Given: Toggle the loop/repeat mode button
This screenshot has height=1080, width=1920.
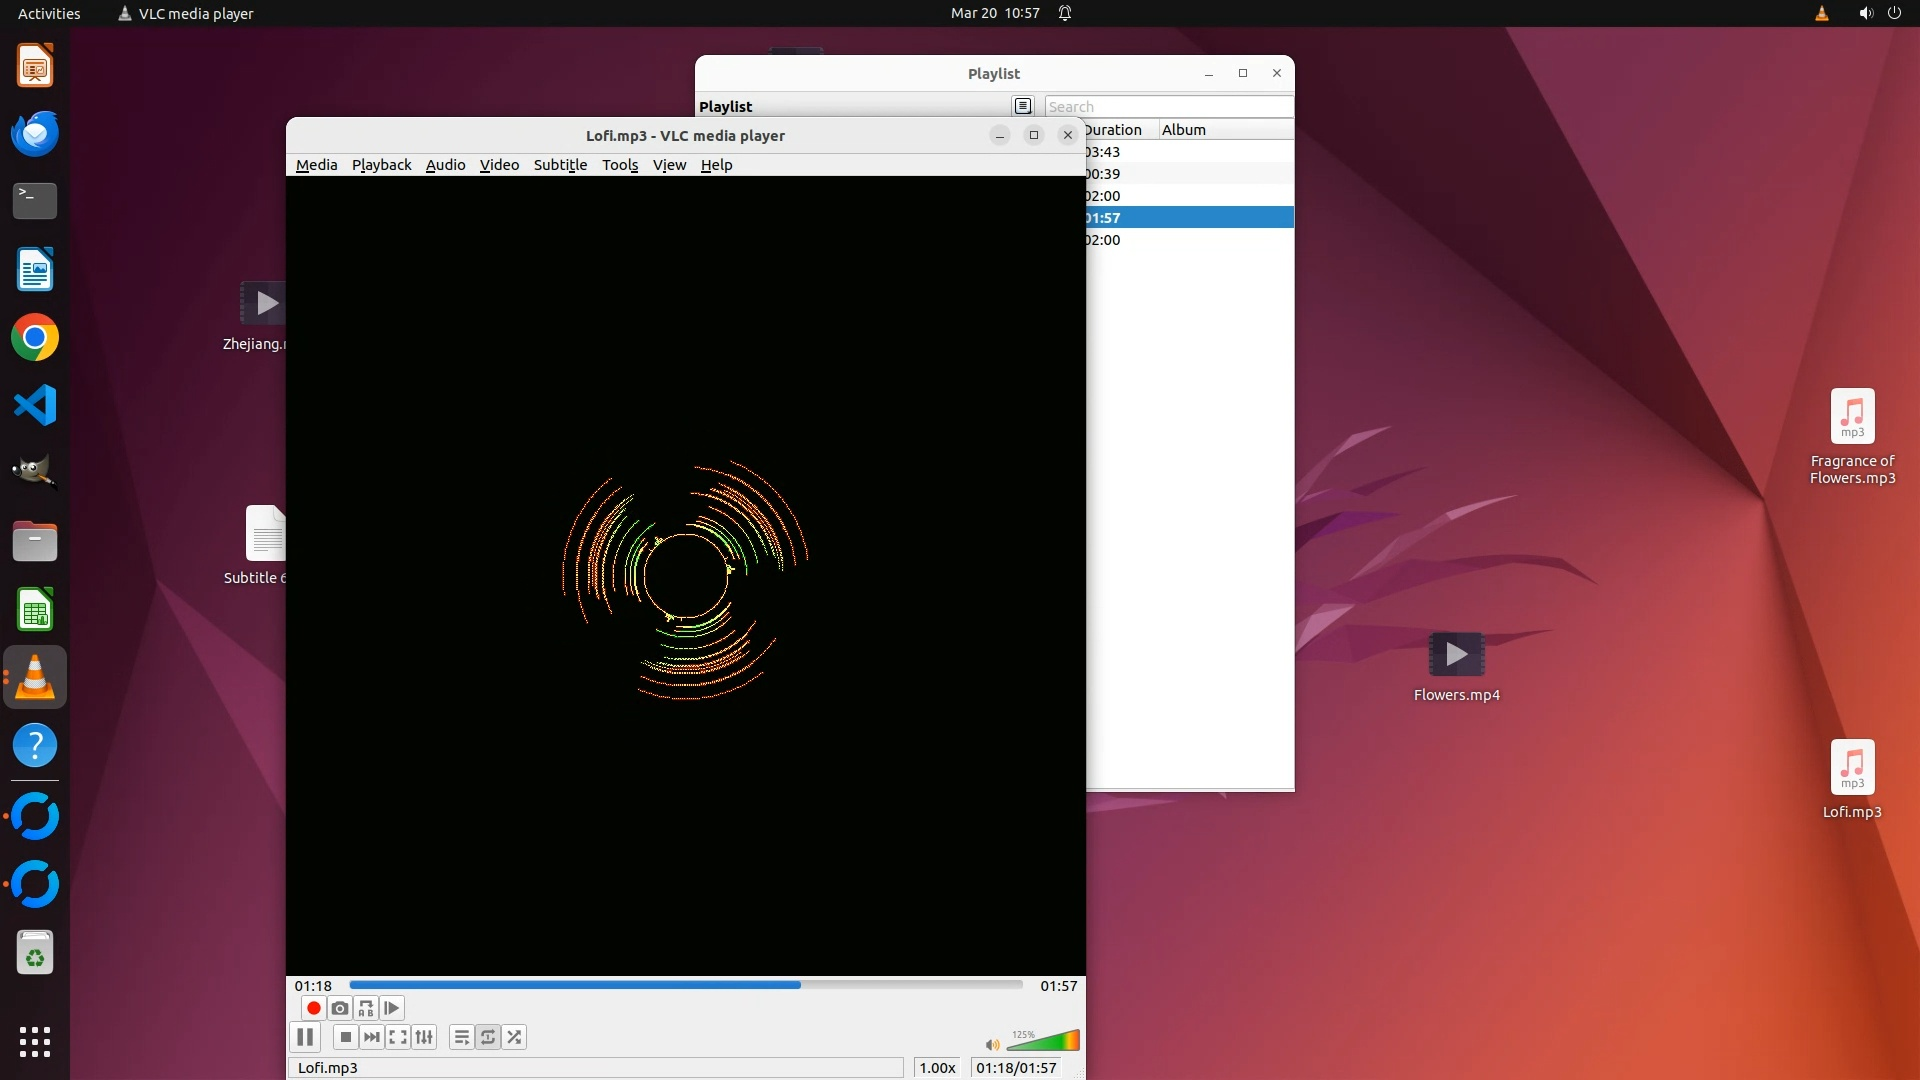Looking at the screenshot, I should [488, 1037].
